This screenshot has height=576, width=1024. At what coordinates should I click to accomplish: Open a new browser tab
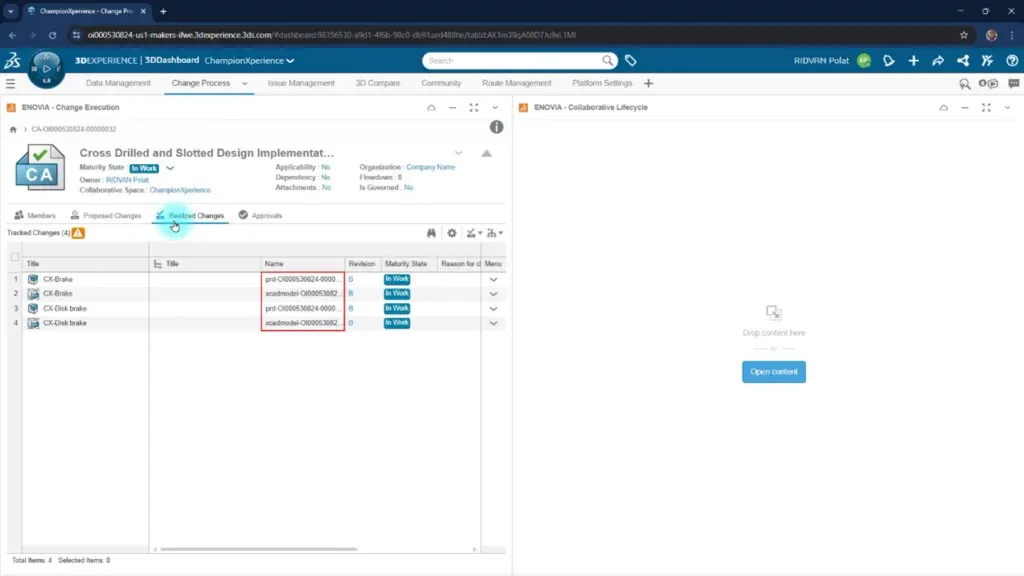pyautogui.click(x=163, y=11)
